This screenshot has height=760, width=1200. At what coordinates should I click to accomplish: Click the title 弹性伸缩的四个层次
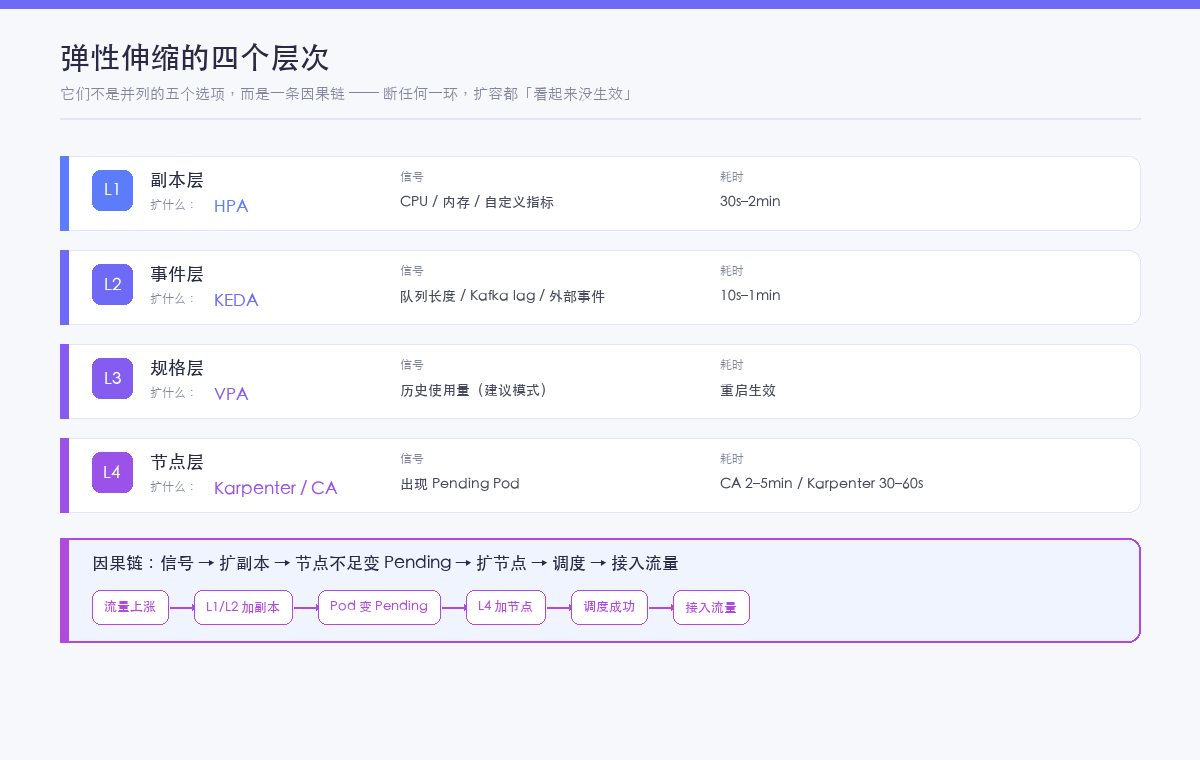point(195,58)
